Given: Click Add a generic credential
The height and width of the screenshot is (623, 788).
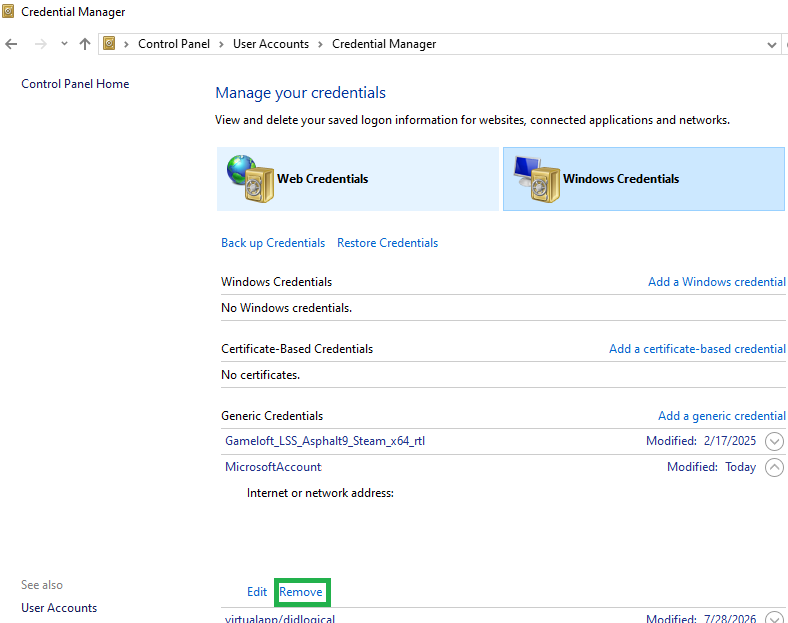Looking at the screenshot, I should (x=722, y=416).
